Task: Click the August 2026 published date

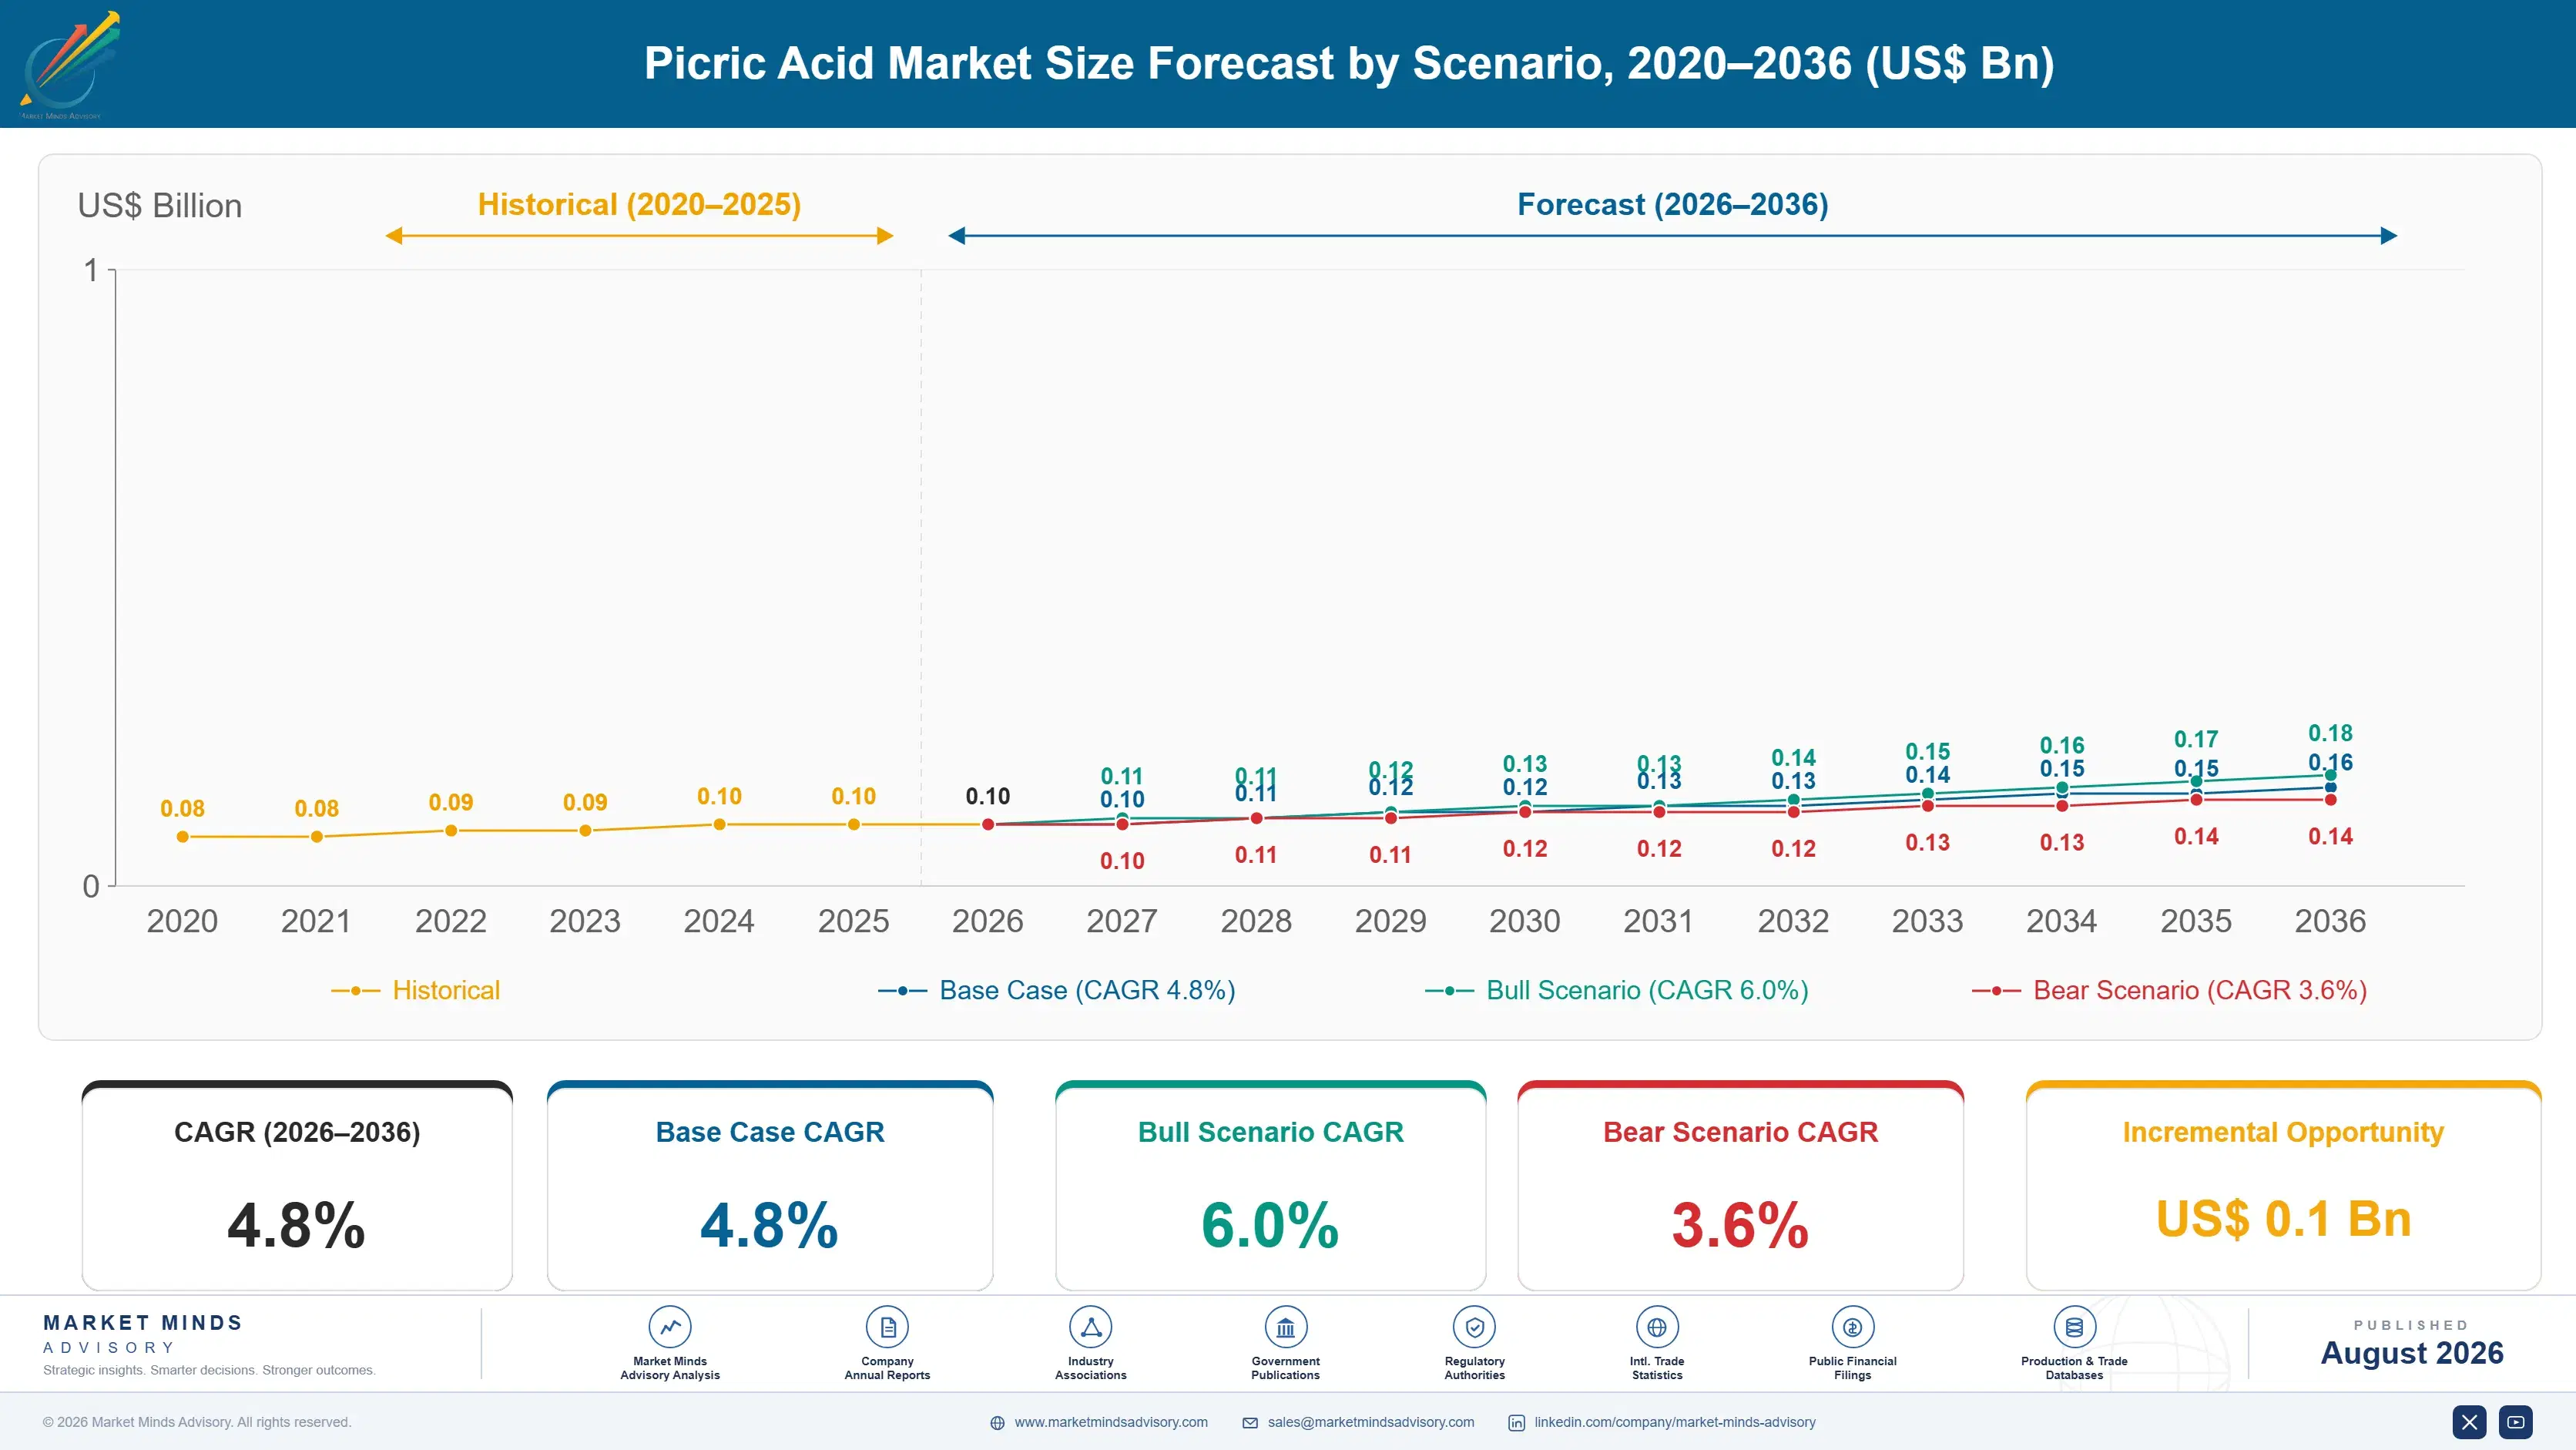Action: point(2412,1353)
